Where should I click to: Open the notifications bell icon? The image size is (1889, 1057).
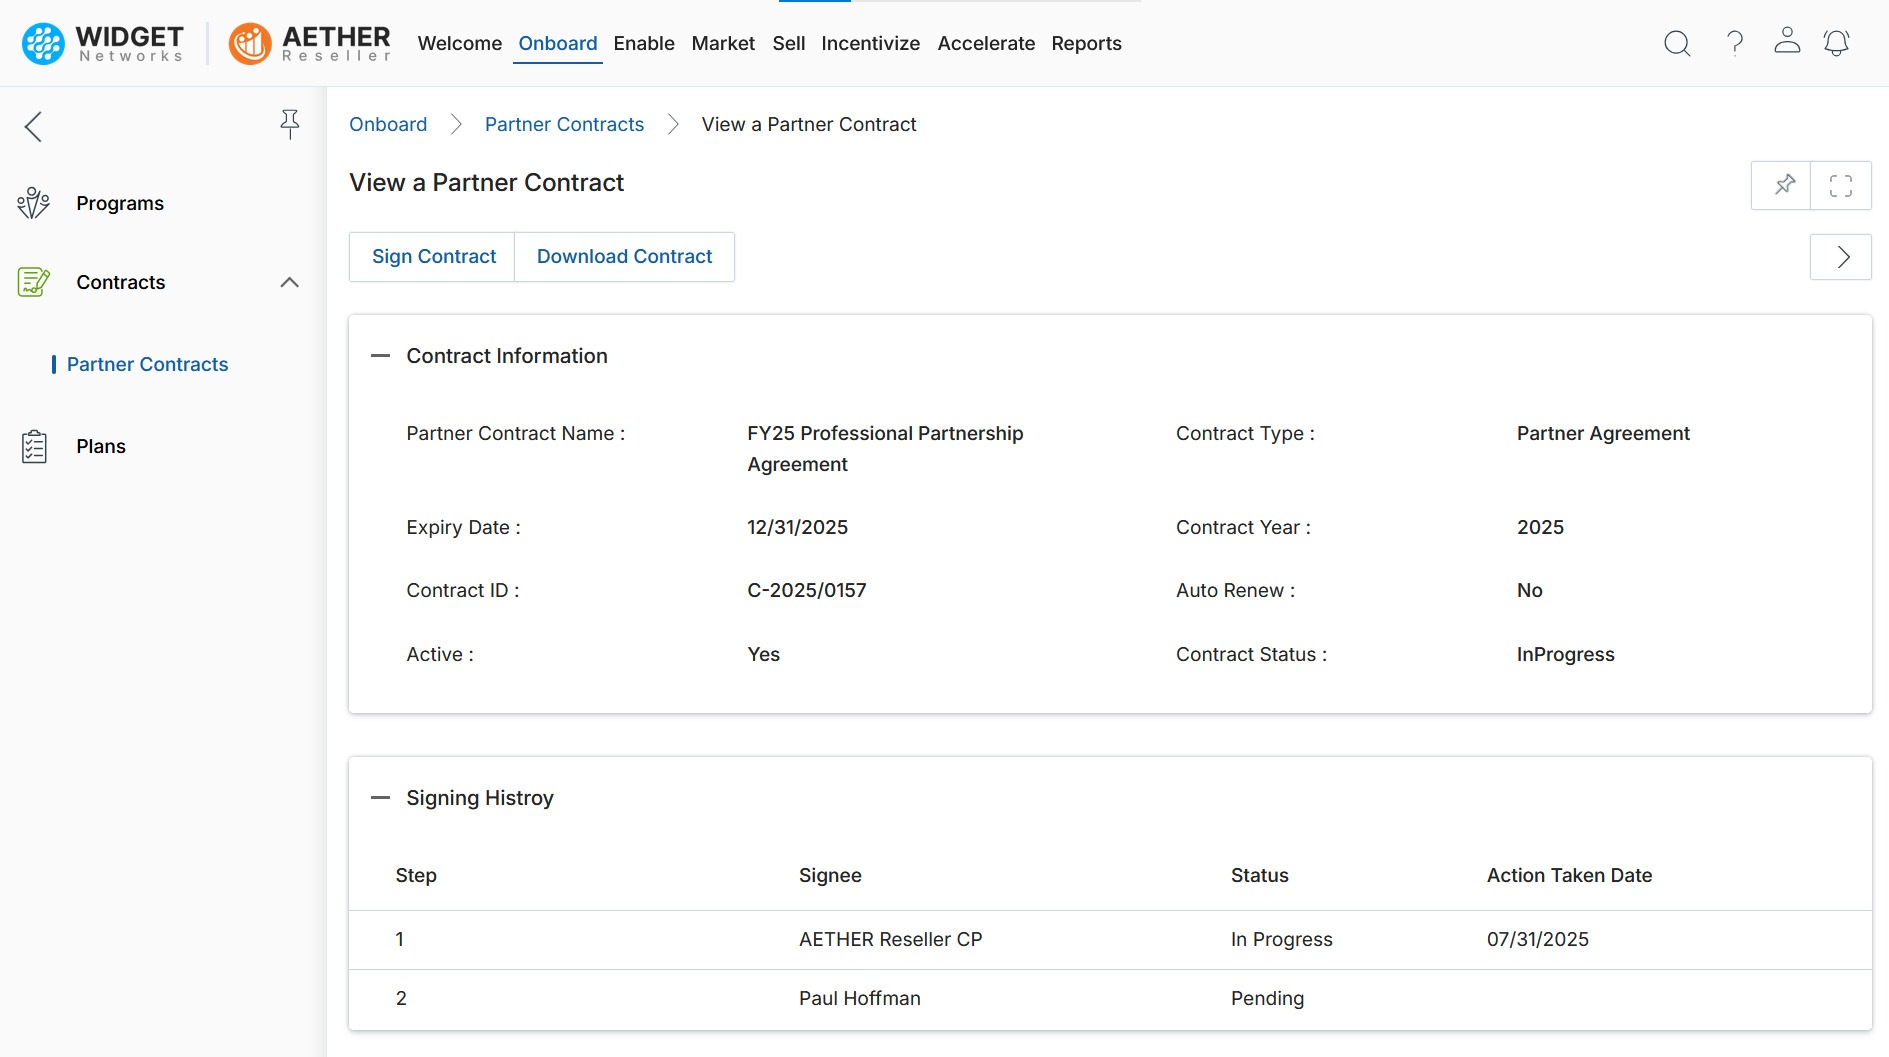[1836, 43]
